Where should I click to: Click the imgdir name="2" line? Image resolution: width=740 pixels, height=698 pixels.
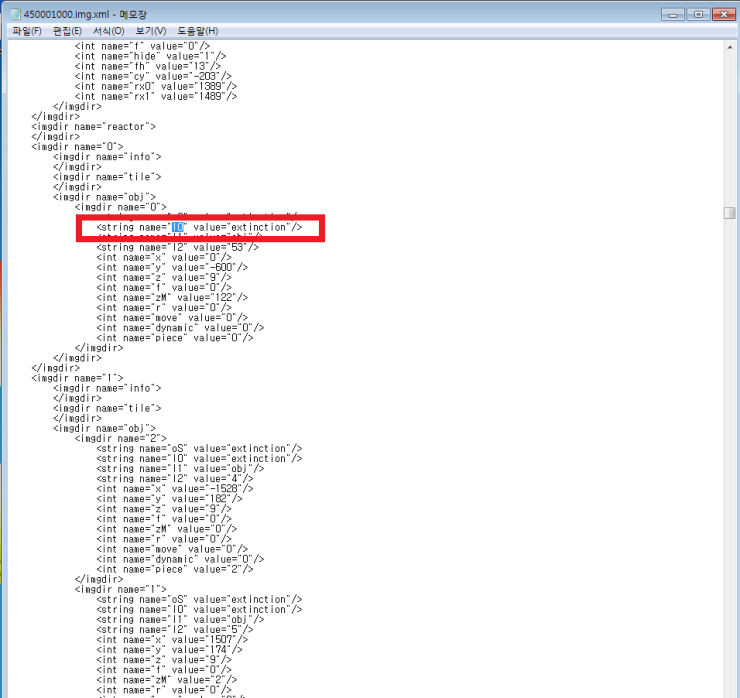121,438
